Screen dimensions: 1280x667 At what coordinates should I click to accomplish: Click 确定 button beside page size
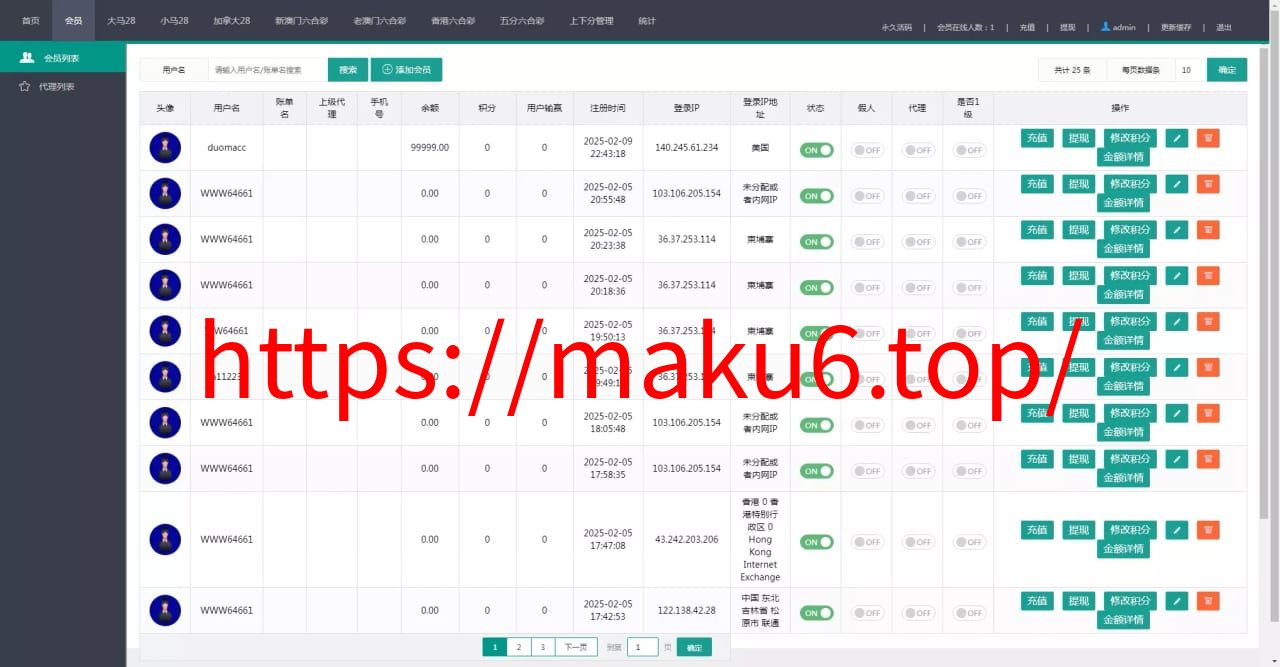click(1227, 70)
